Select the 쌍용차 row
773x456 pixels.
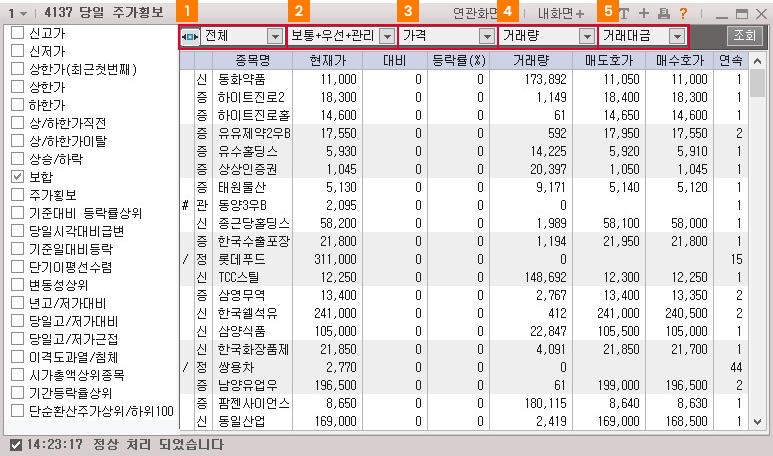click(463, 367)
